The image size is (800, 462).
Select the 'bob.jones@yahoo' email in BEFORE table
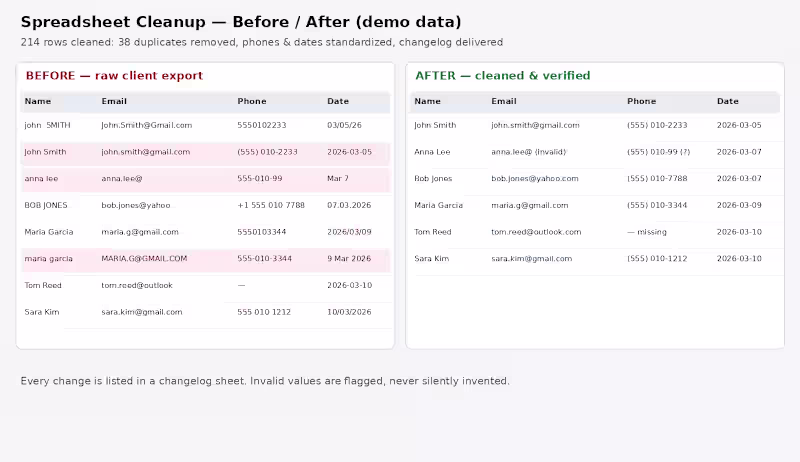click(x=136, y=205)
